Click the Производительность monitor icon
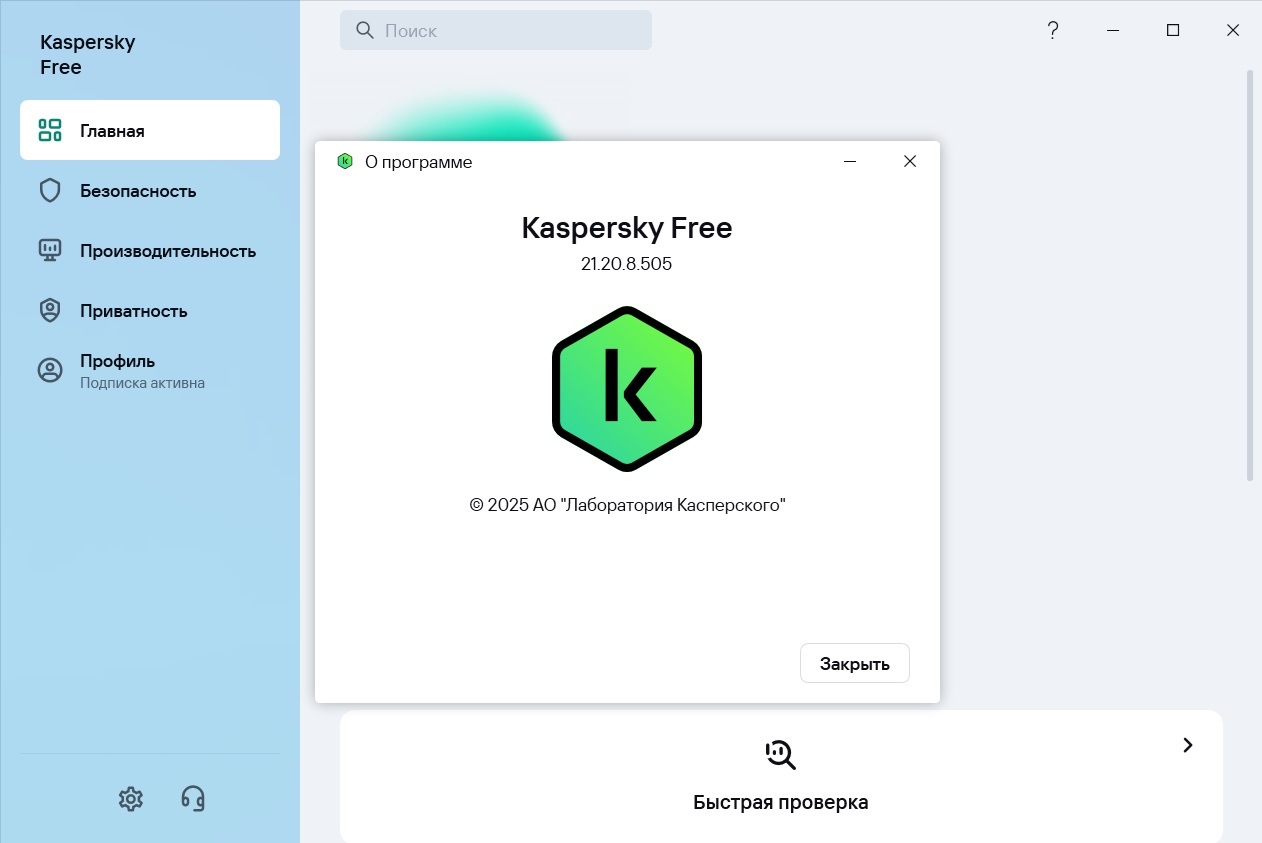Screen dimensions: 1262x843 point(50,250)
